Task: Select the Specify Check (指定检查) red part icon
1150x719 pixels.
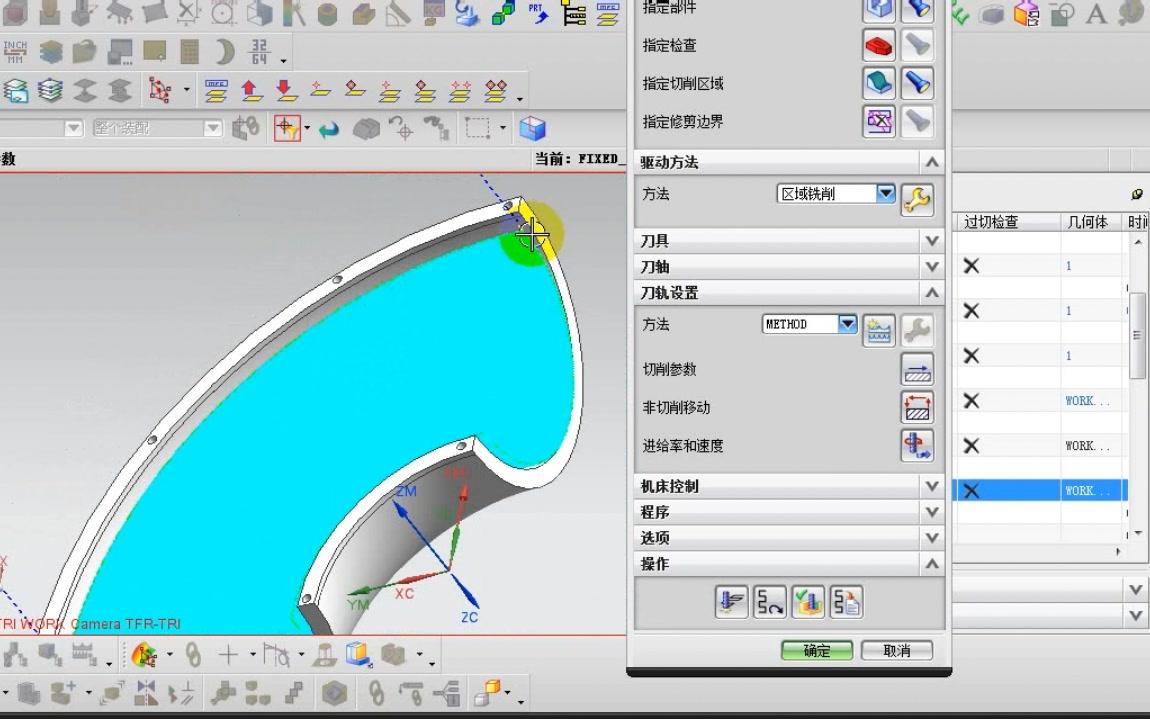Action: tap(878, 45)
